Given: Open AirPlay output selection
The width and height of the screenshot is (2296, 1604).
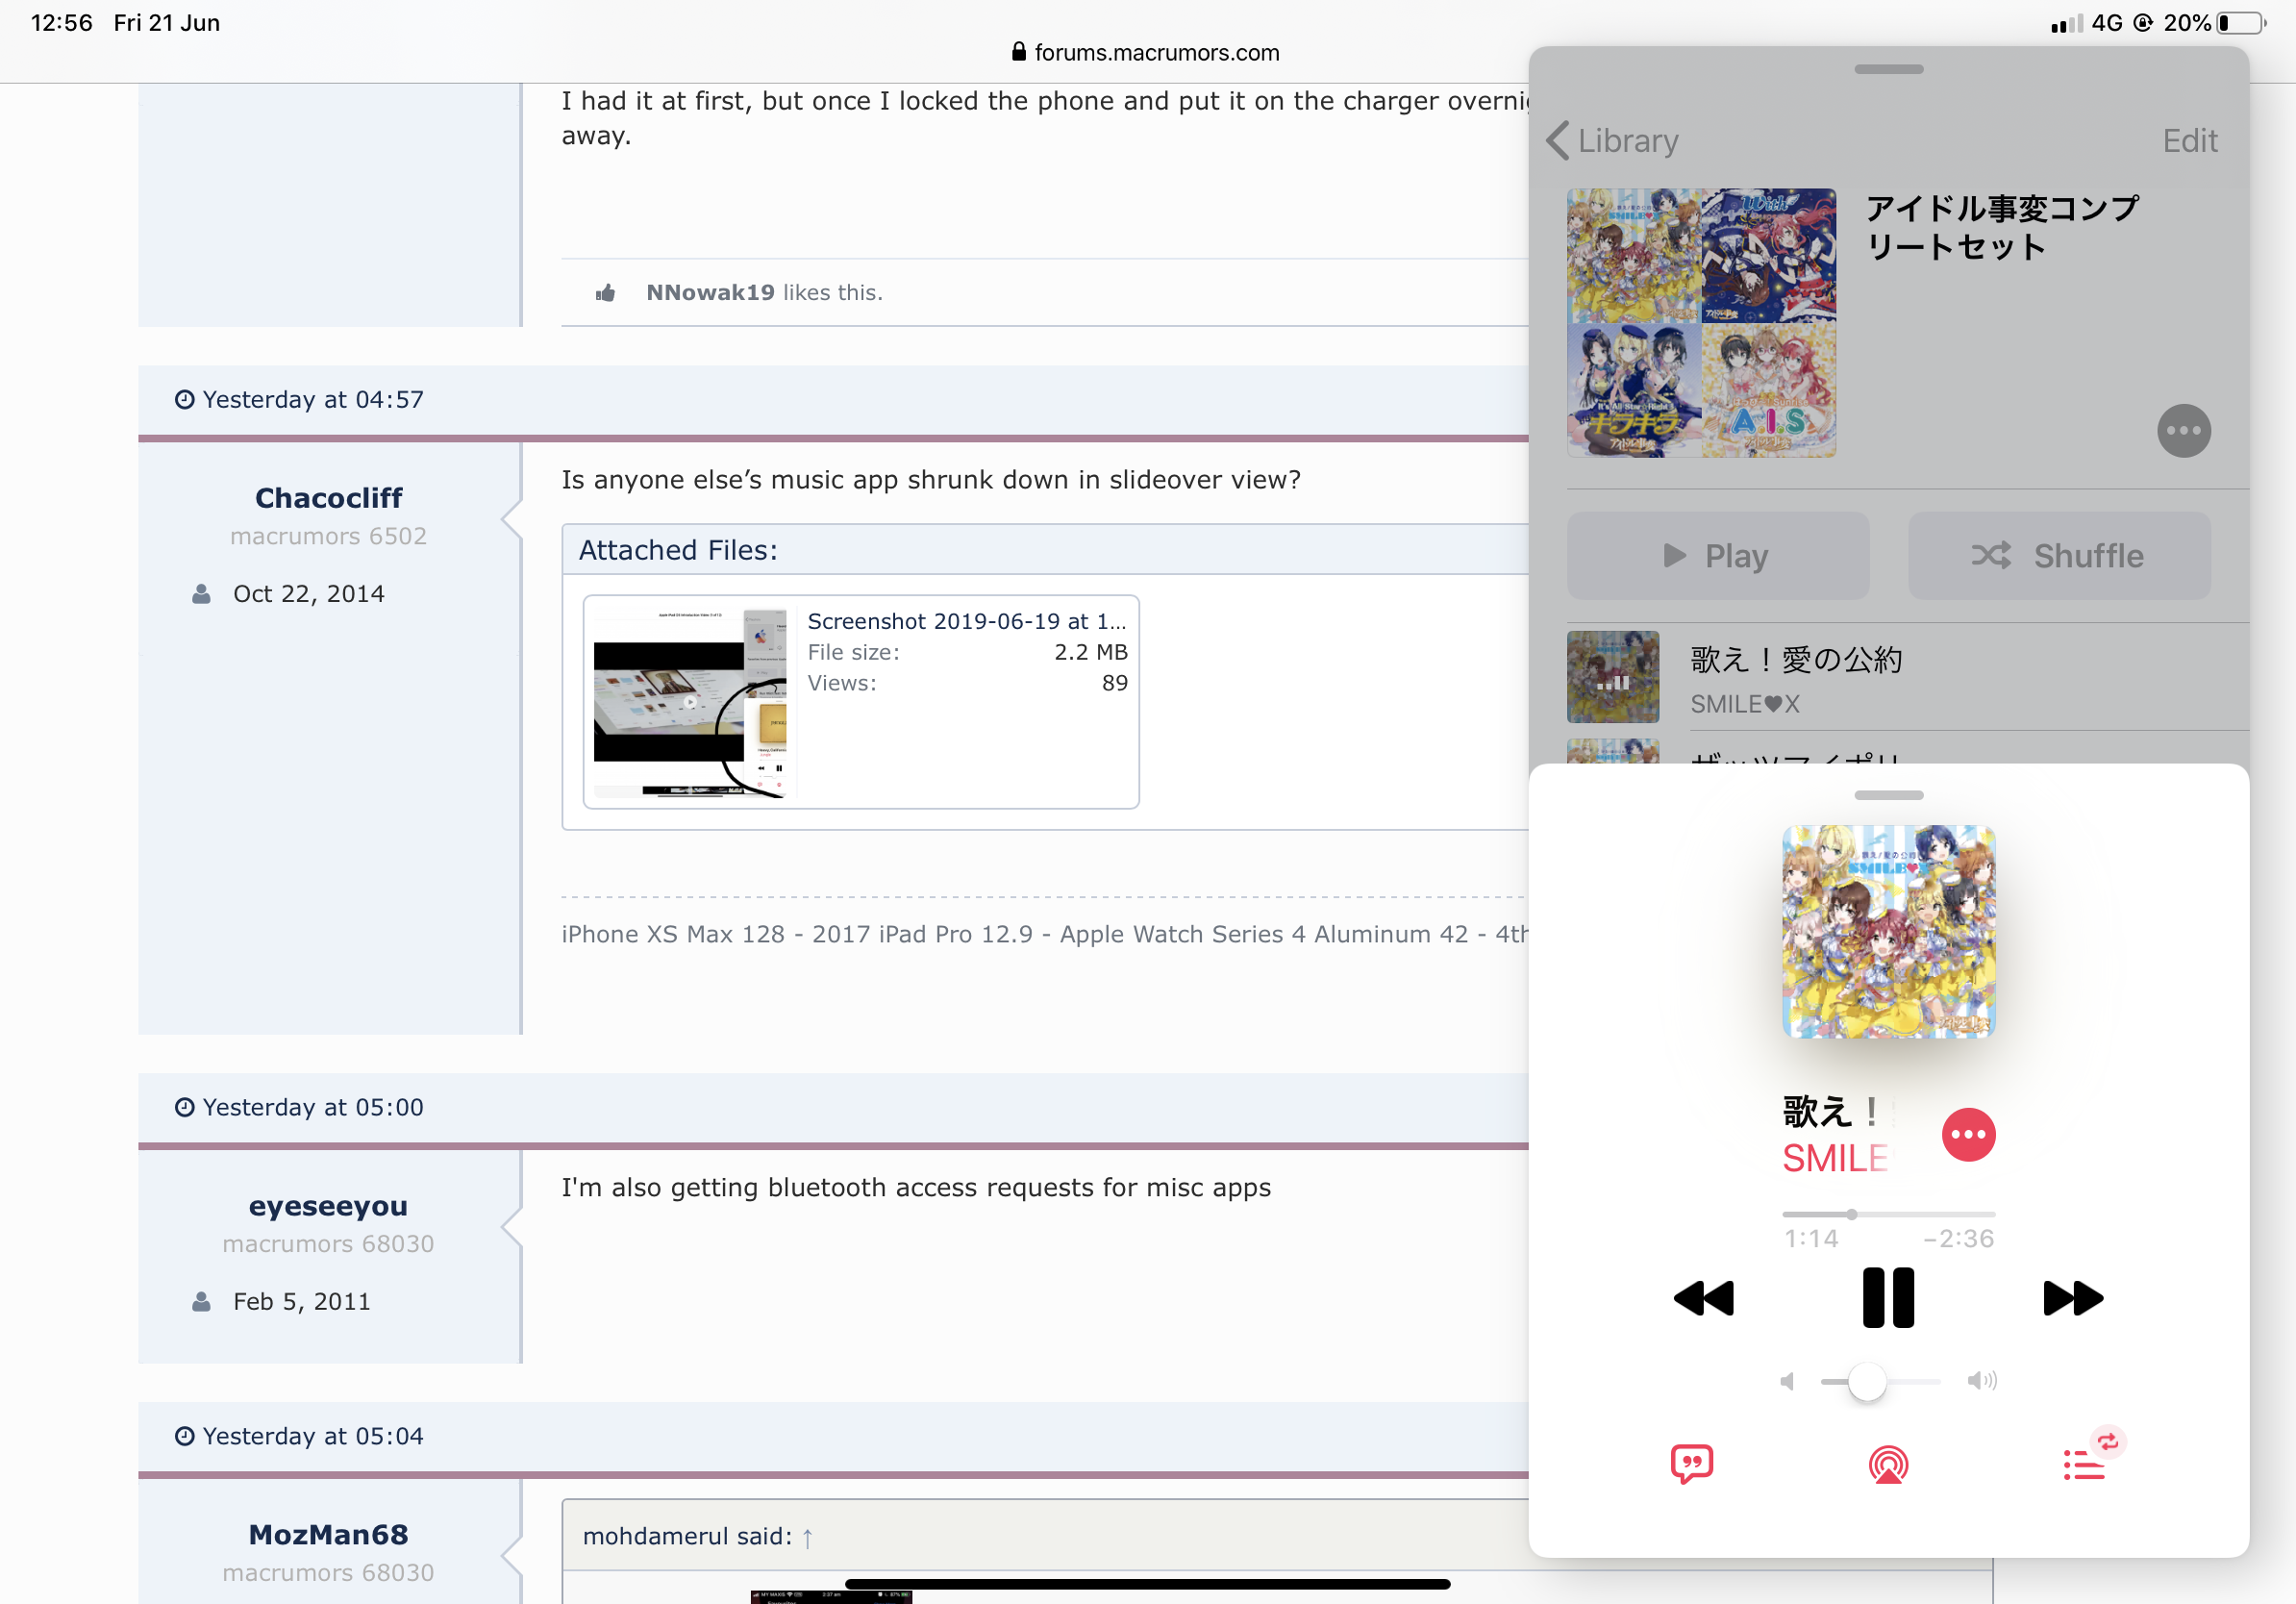Looking at the screenshot, I should coord(1888,1465).
